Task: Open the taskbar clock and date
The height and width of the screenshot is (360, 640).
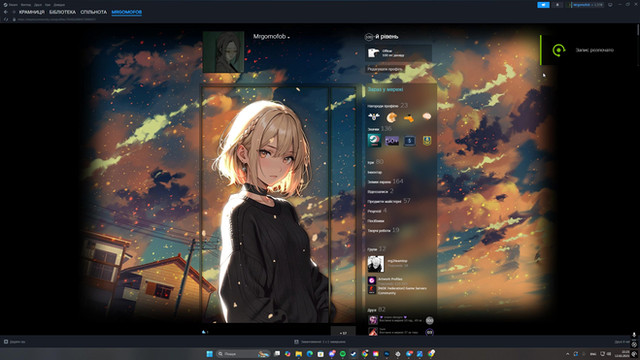Action: pos(622,354)
